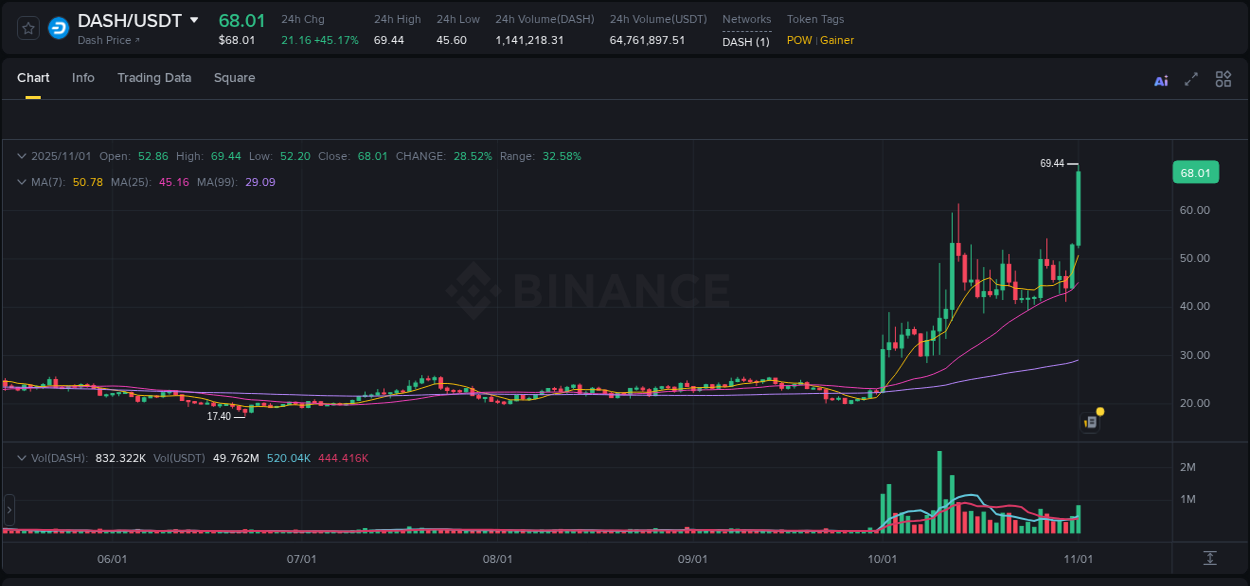Open the Binance AI assistant
Image resolution: width=1250 pixels, height=586 pixels.
point(1161,78)
